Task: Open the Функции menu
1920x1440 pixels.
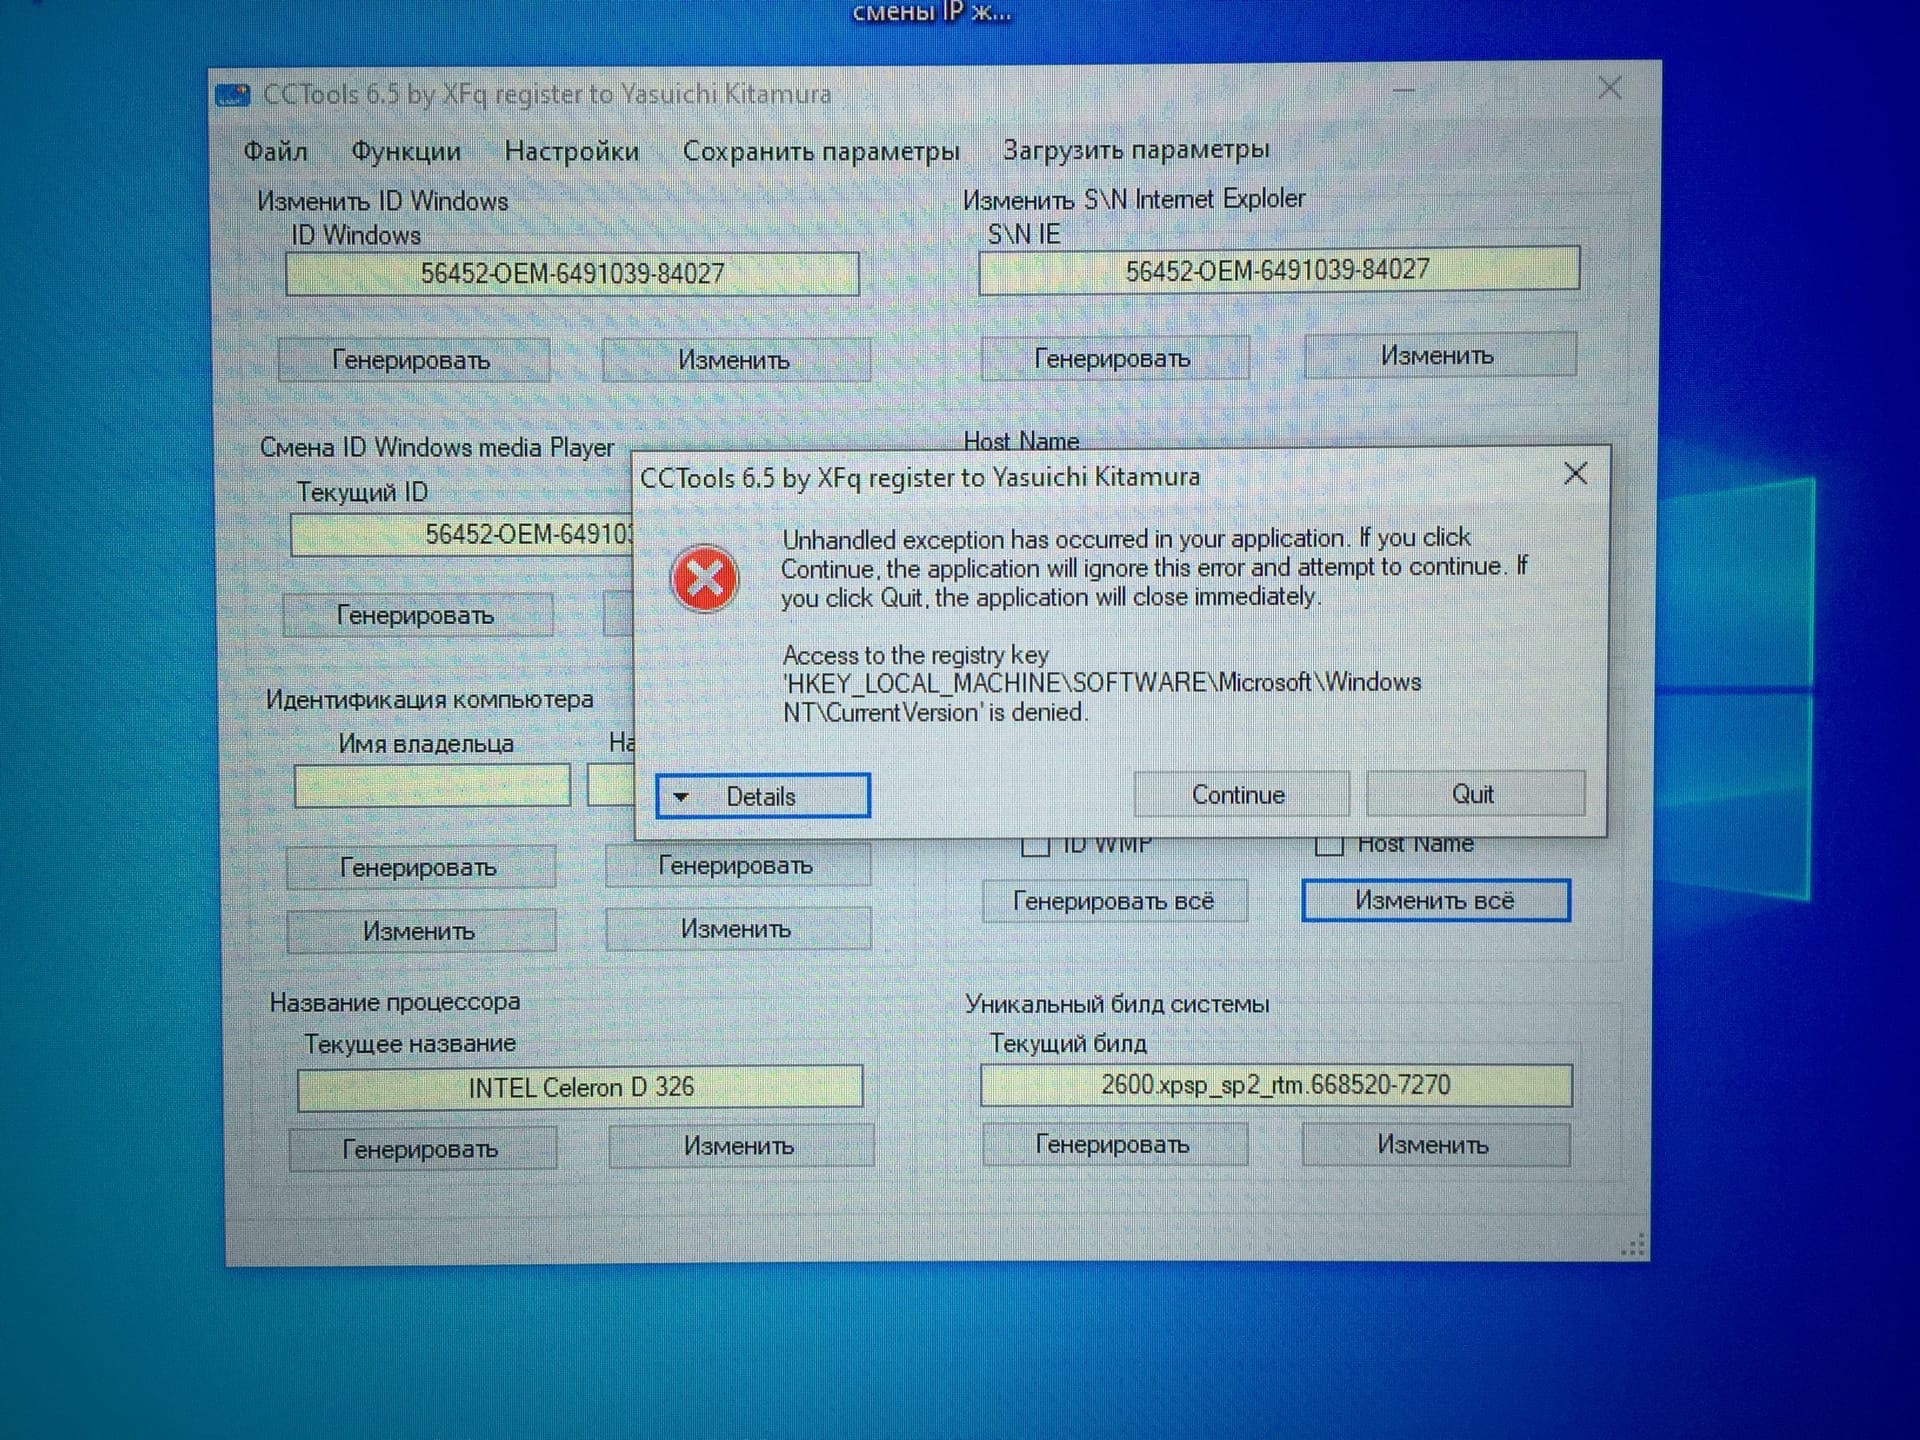Action: 406,152
